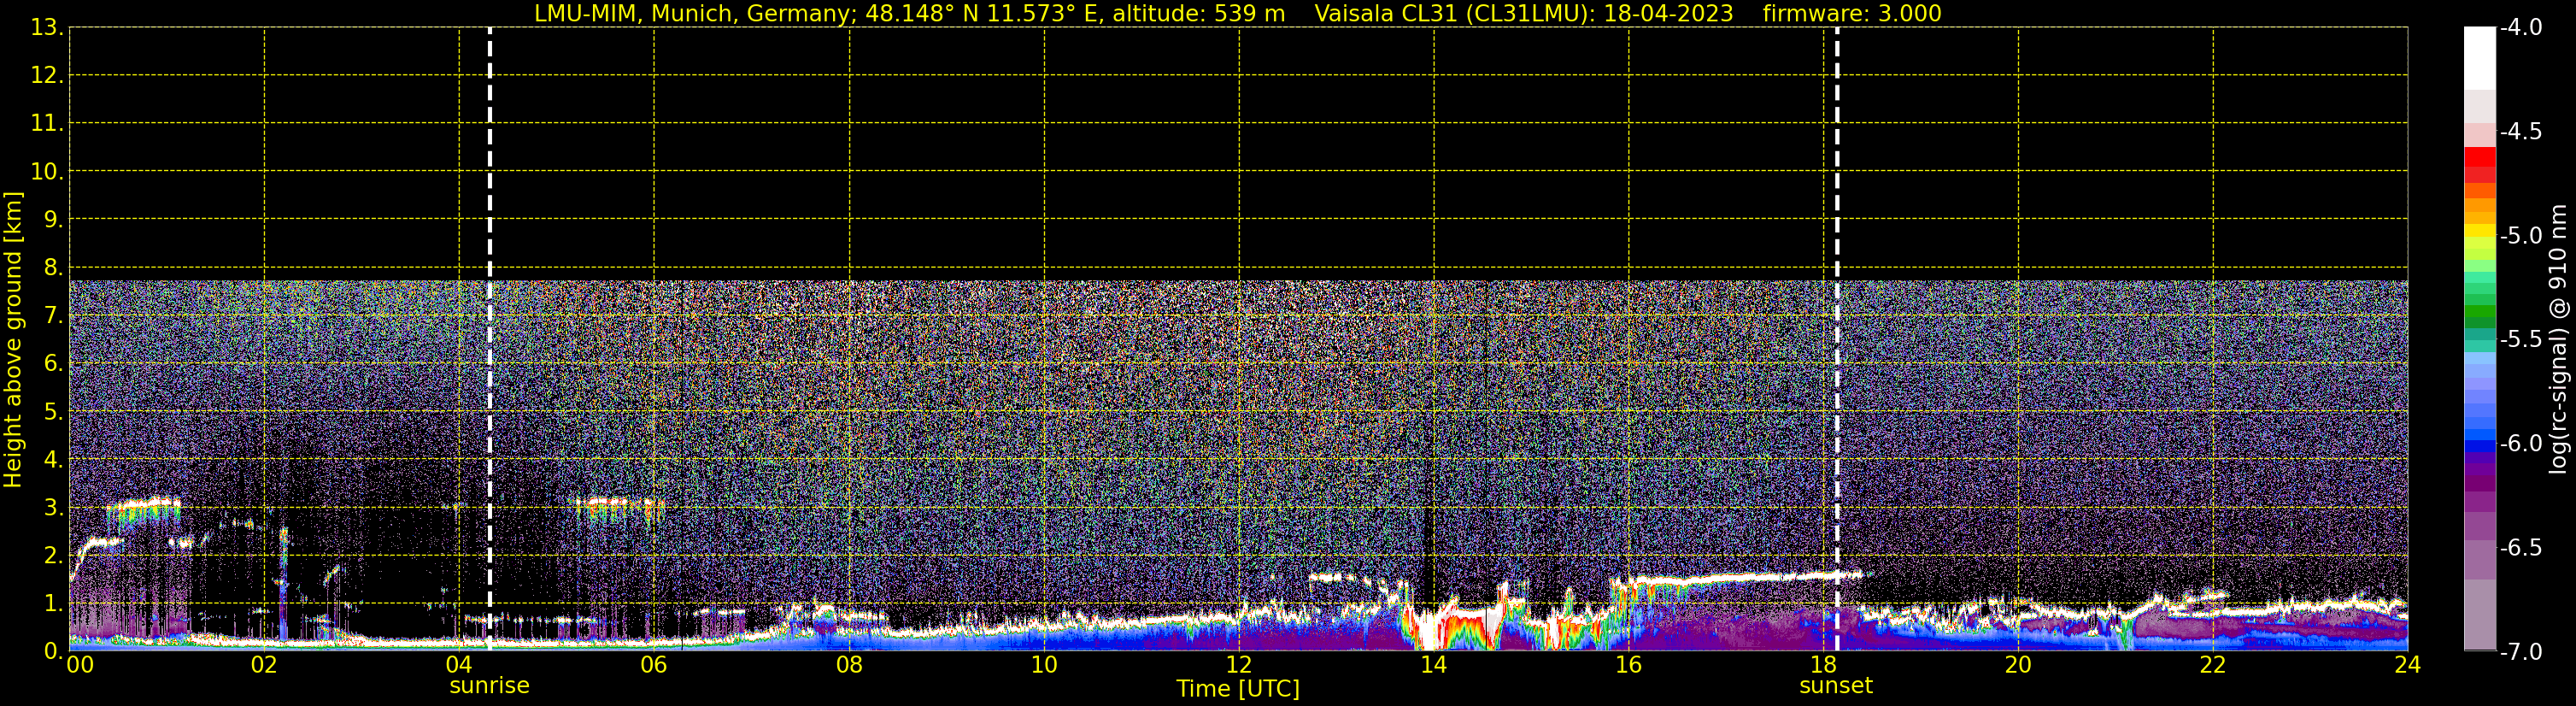Click the '-7.0' colorbar value

[x=2521, y=652]
